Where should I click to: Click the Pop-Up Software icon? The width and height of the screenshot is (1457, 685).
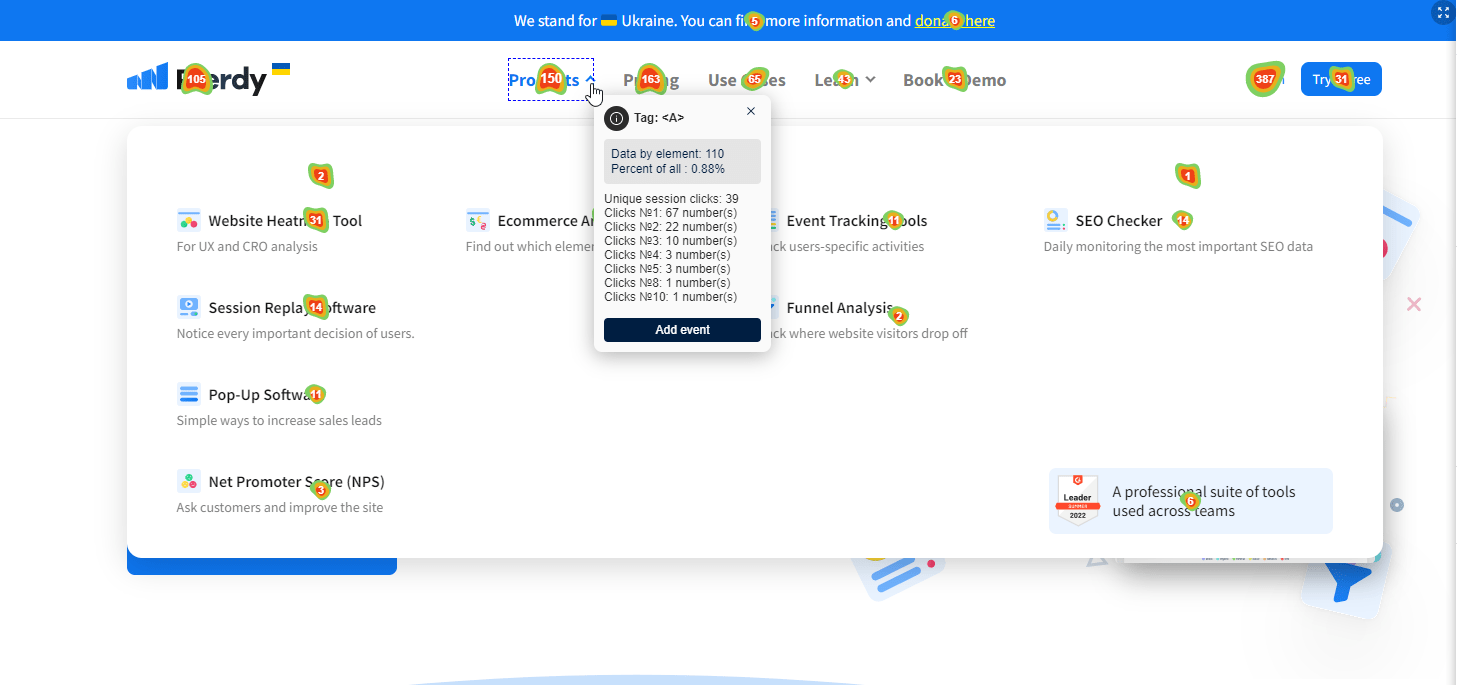pos(189,394)
